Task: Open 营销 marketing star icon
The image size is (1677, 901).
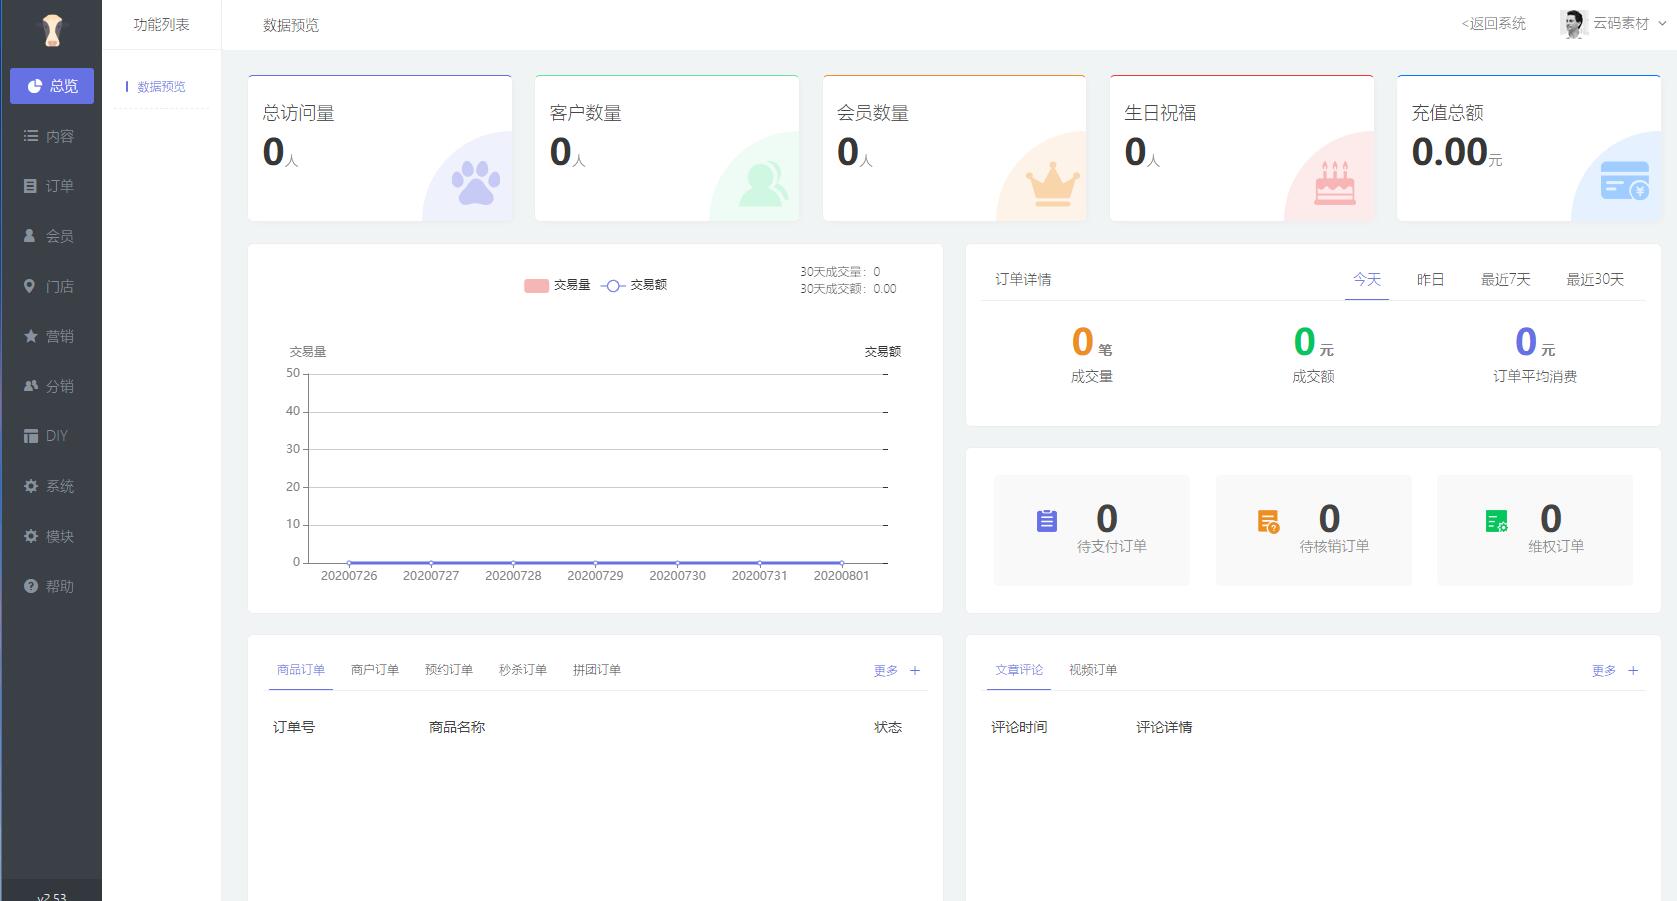Action: click(x=31, y=336)
